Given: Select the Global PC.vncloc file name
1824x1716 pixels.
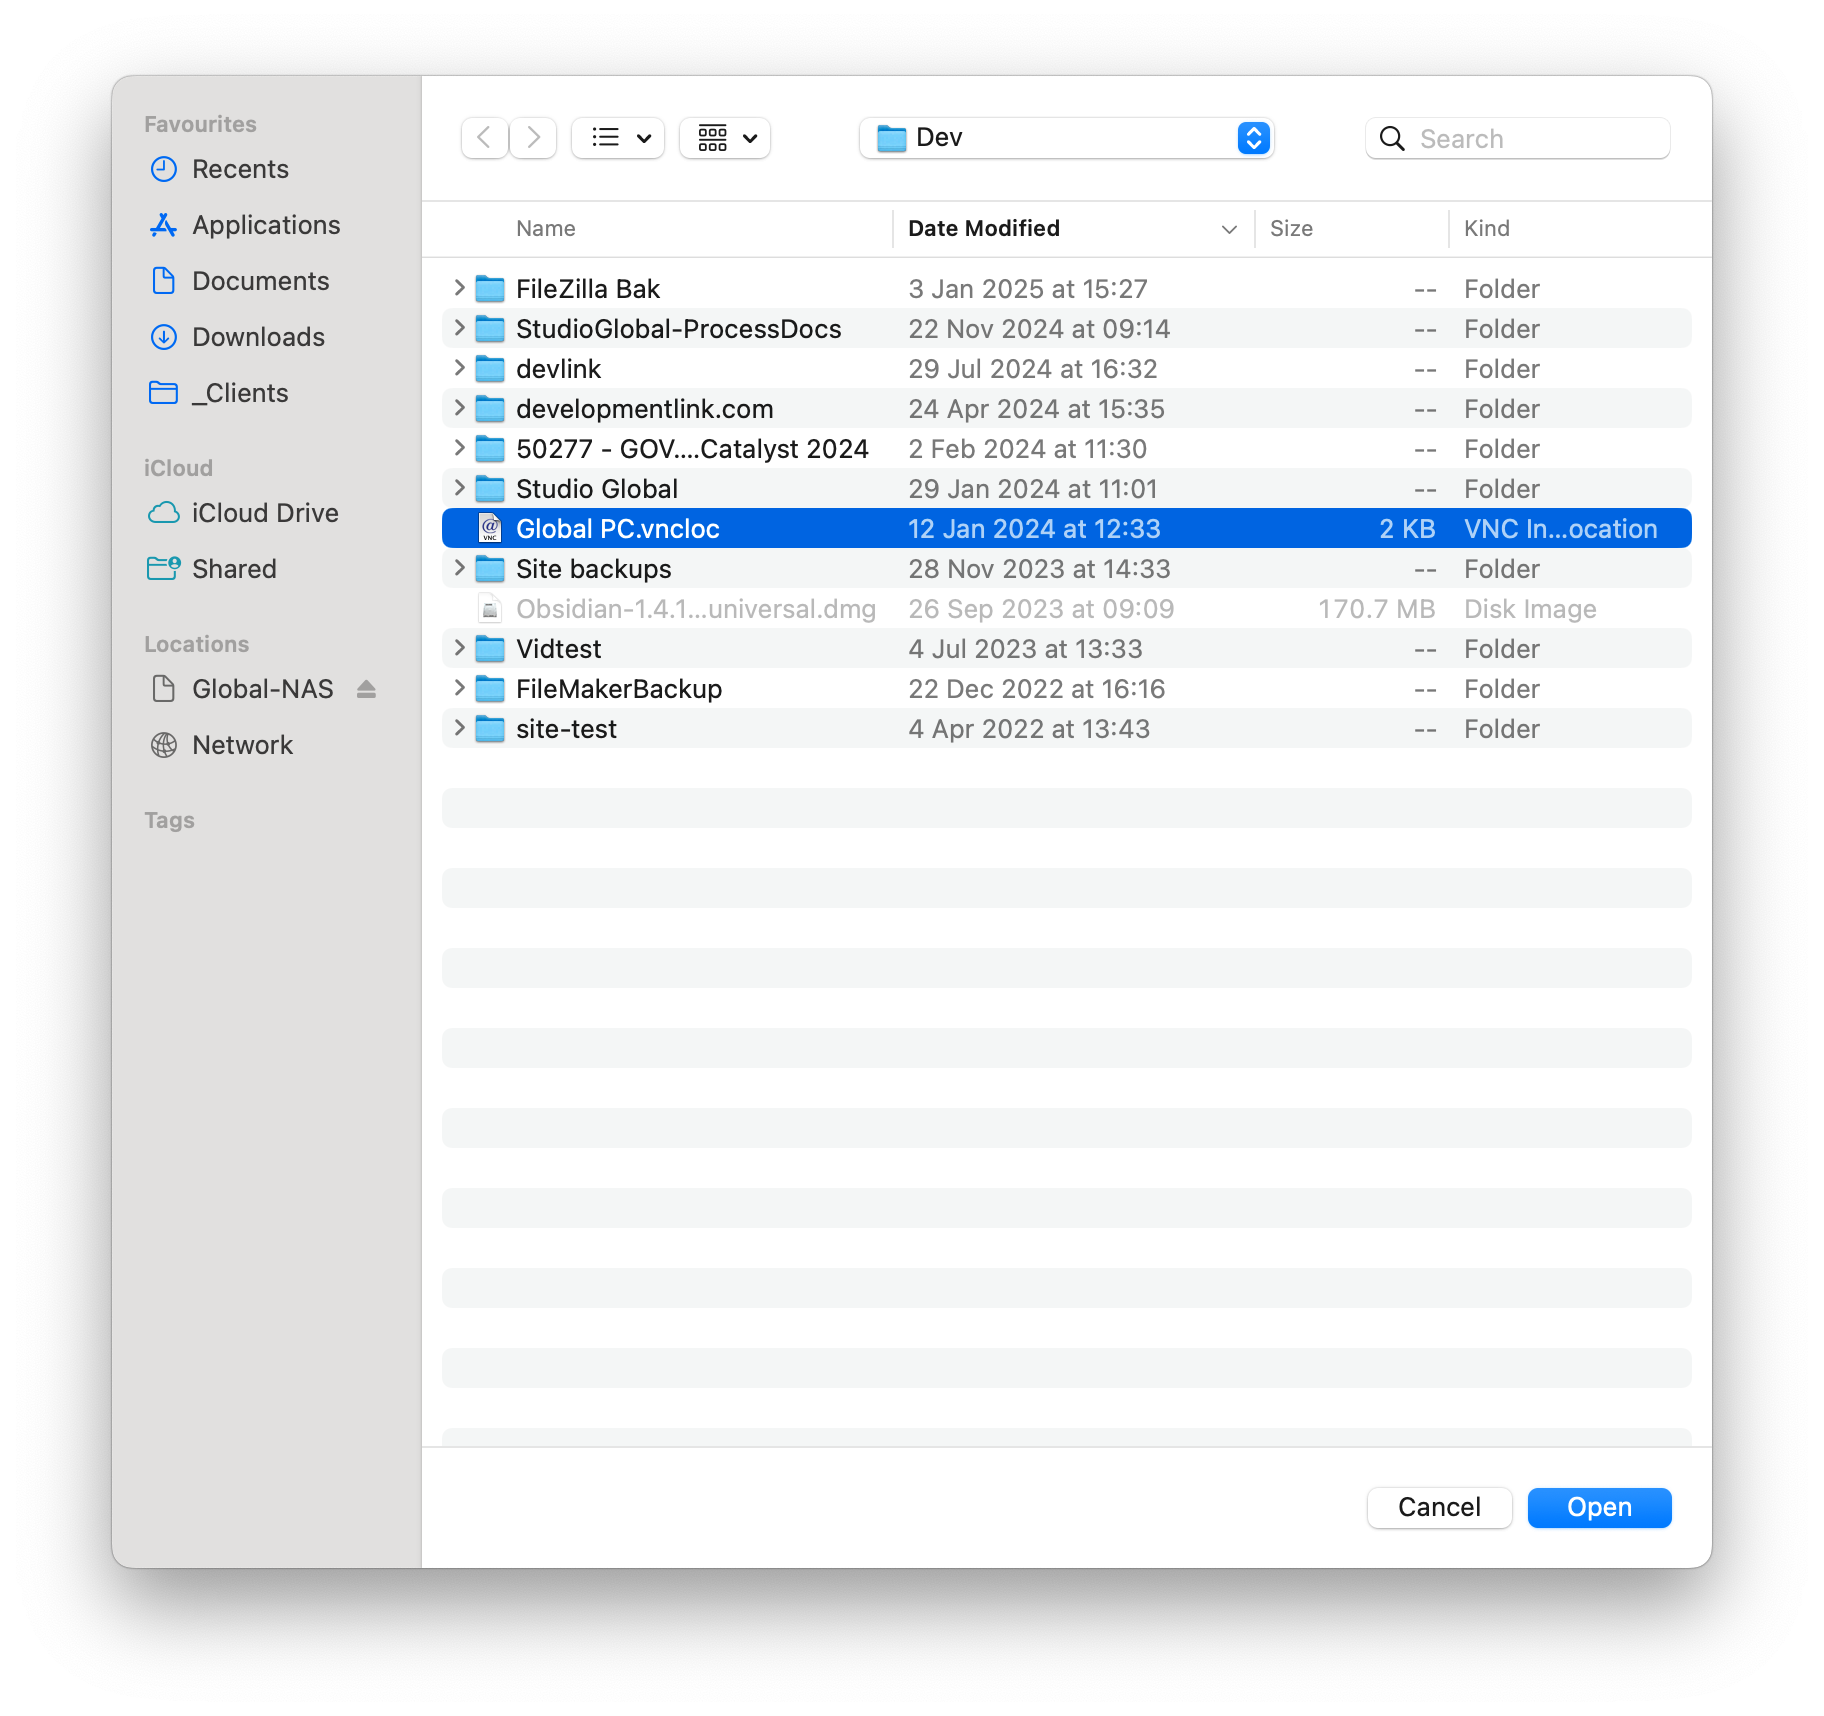Looking at the screenshot, I should coord(618,529).
